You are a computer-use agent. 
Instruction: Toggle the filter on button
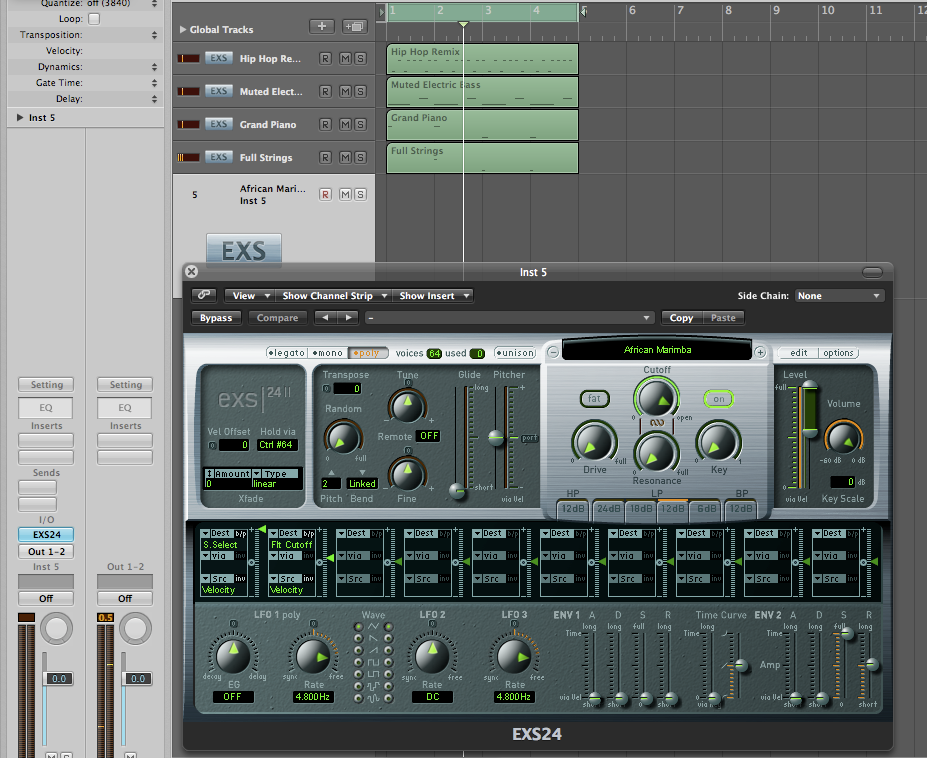coord(718,399)
